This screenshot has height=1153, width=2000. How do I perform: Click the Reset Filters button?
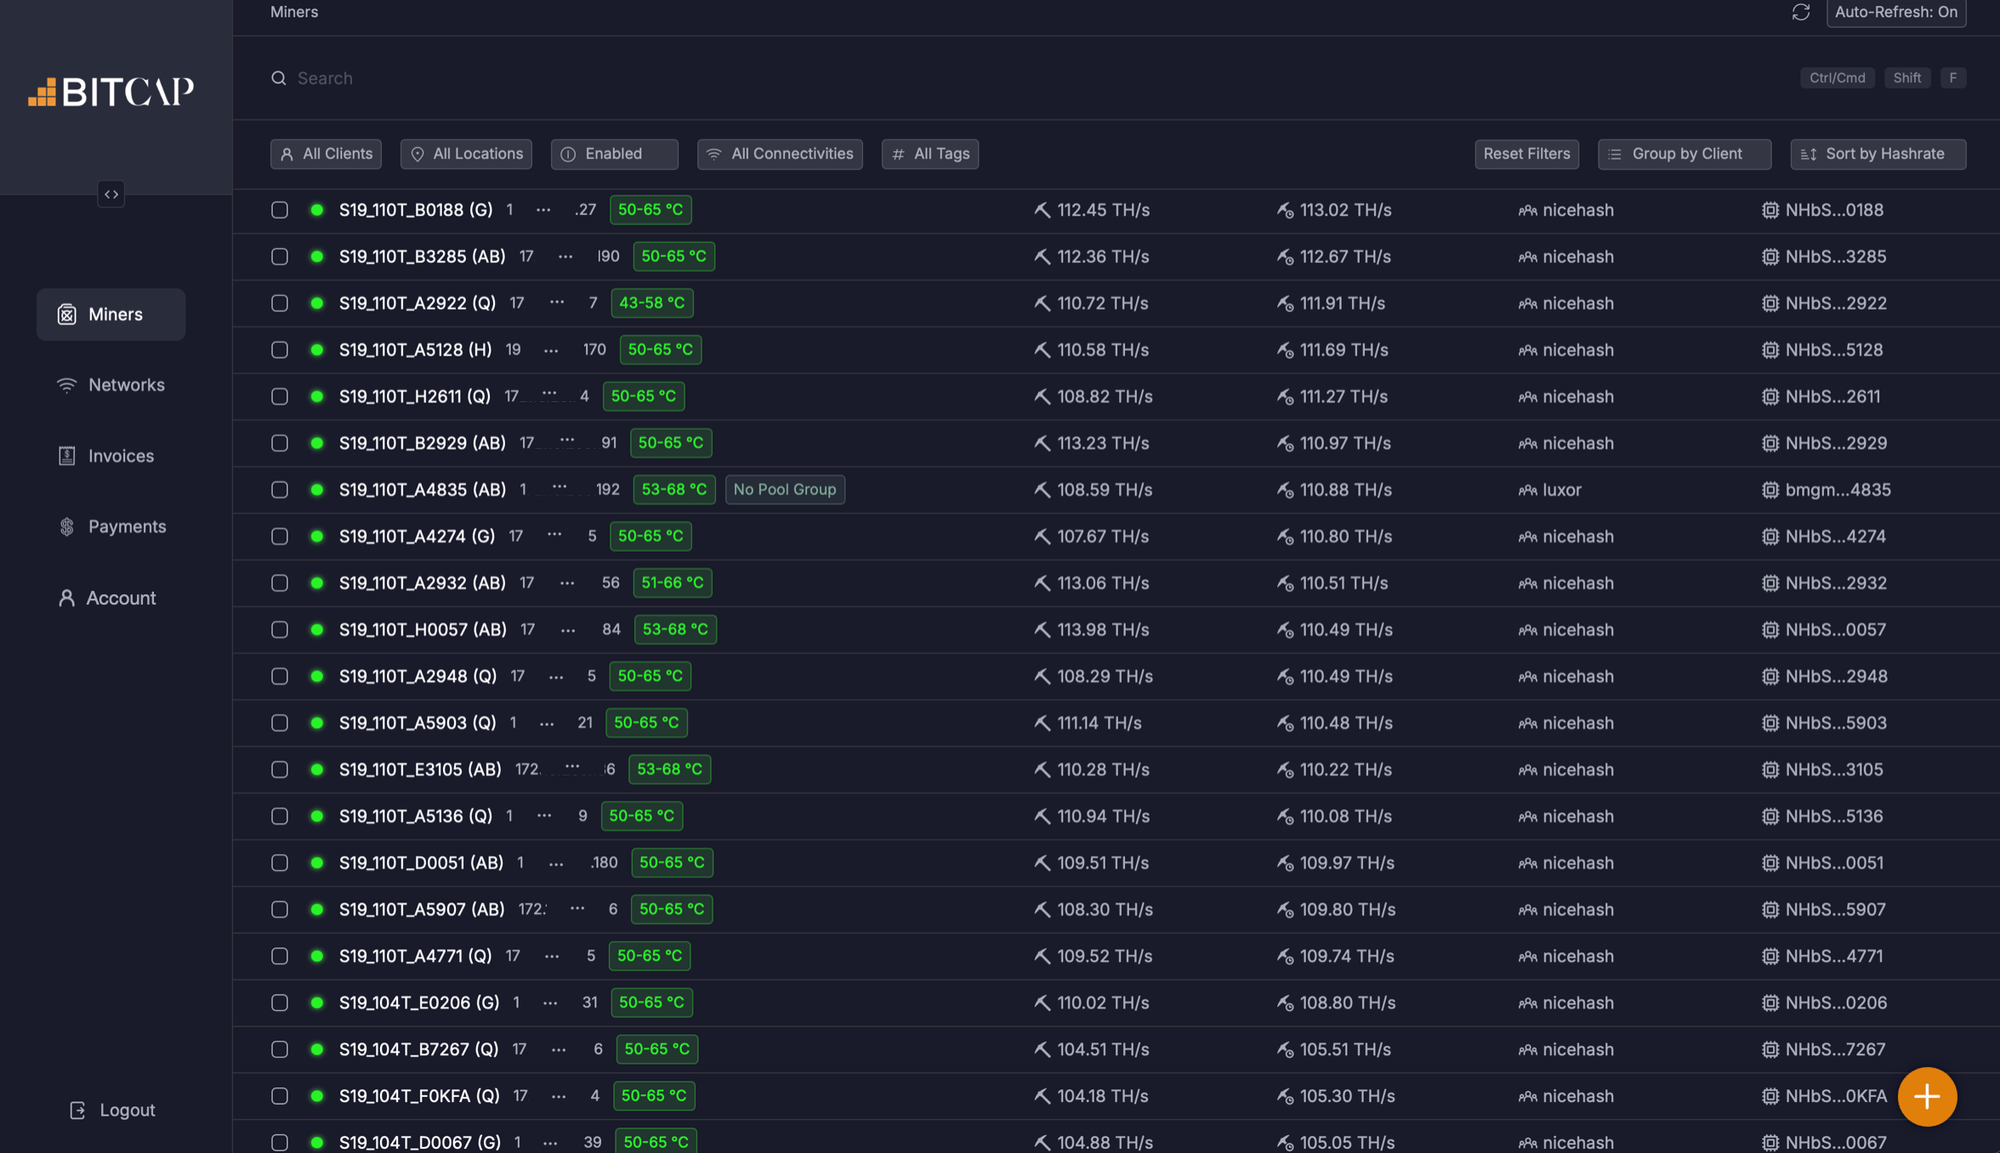1526,154
